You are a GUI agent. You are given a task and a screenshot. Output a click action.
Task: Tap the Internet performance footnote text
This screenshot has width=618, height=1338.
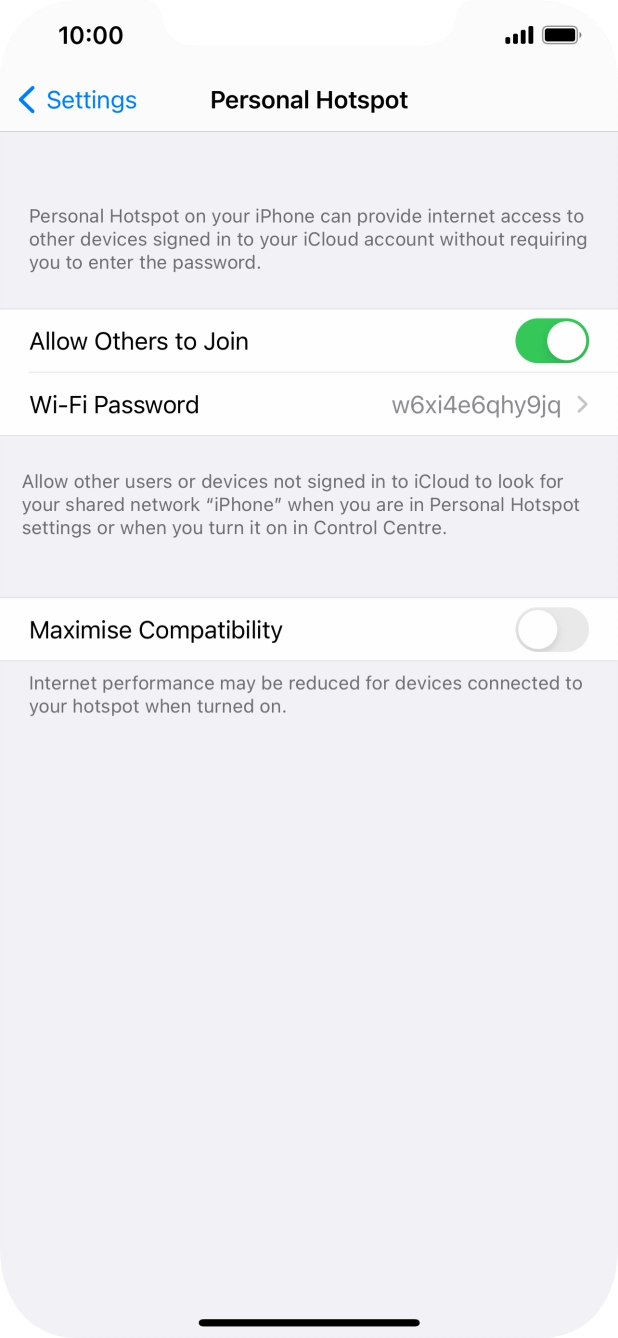[306, 695]
